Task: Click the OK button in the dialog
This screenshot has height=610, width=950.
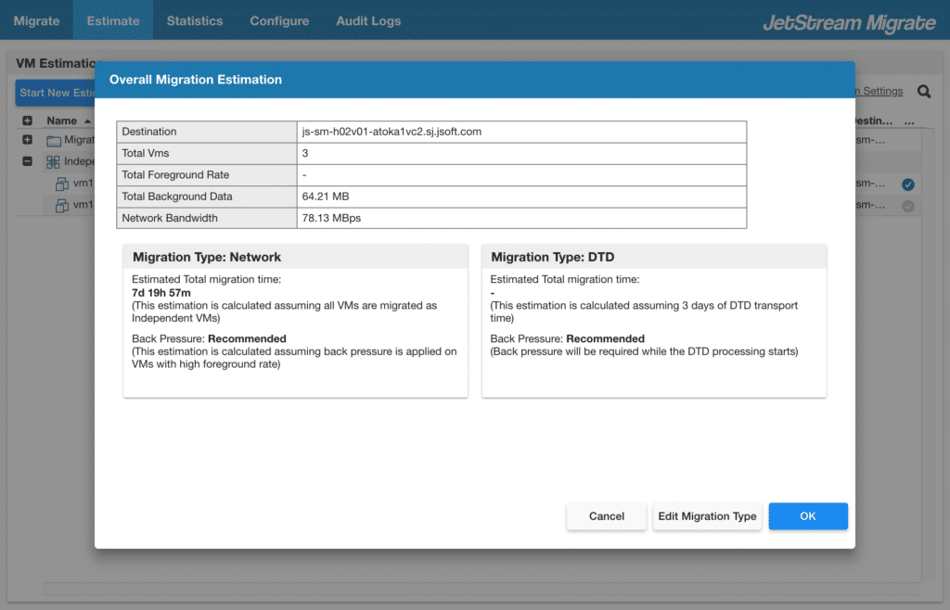Action: click(x=808, y=516)
